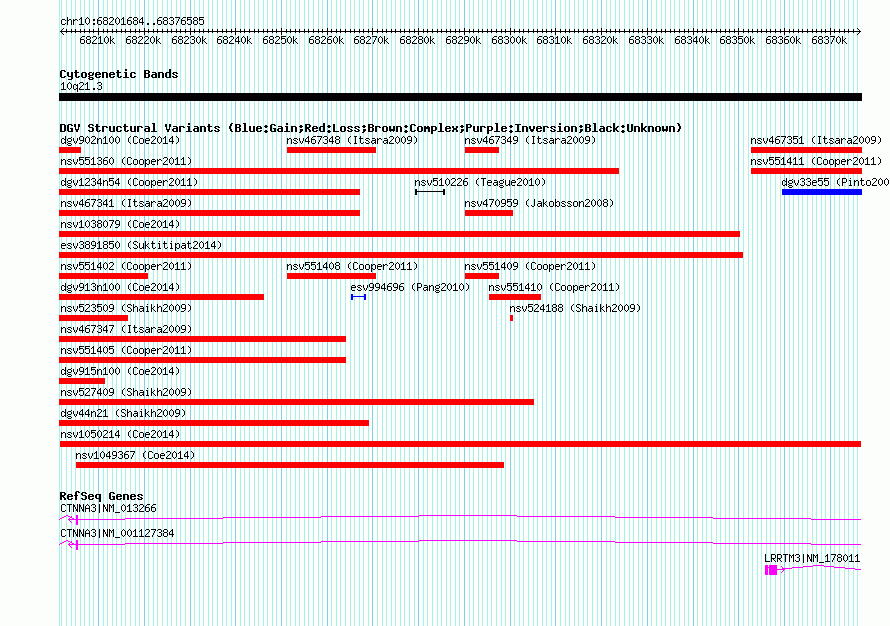Select the tiny nsv524188 red marker
Viewport: 890px width, 626px height.
click(511, 318)
